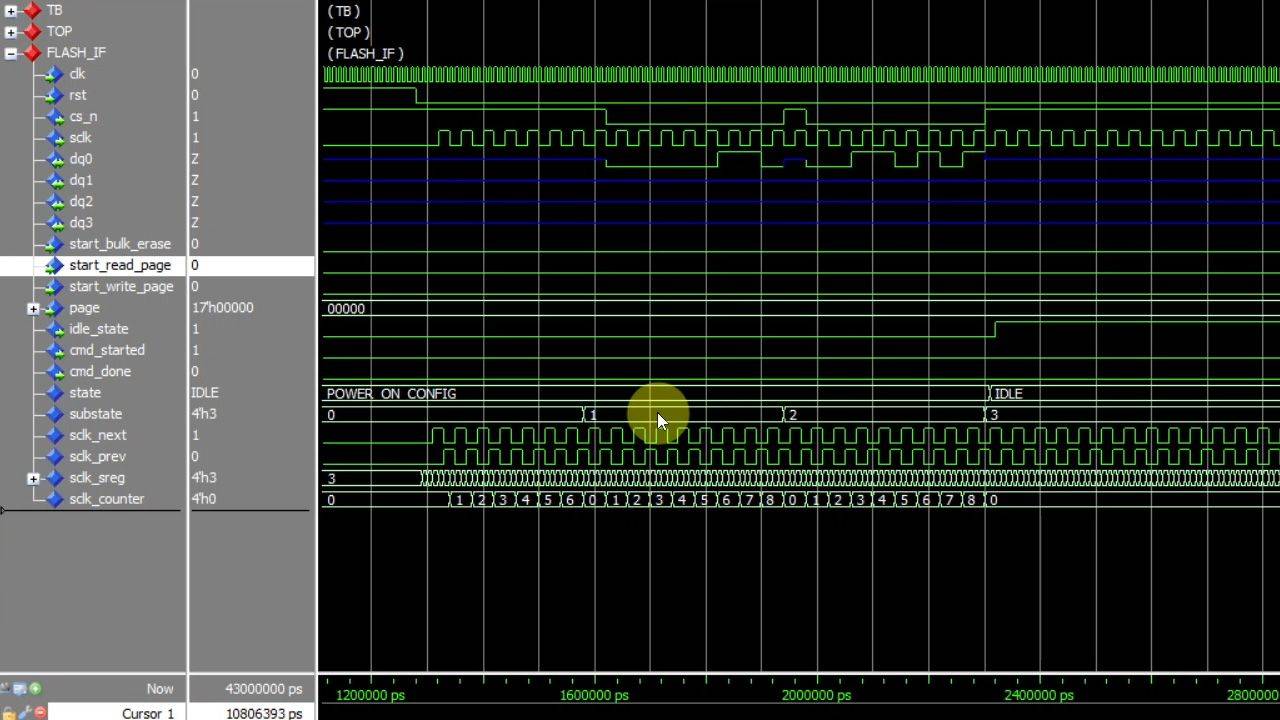Click the 2000000 ps mark on timeline
The image size is (1280, 720).
point(816,694)
